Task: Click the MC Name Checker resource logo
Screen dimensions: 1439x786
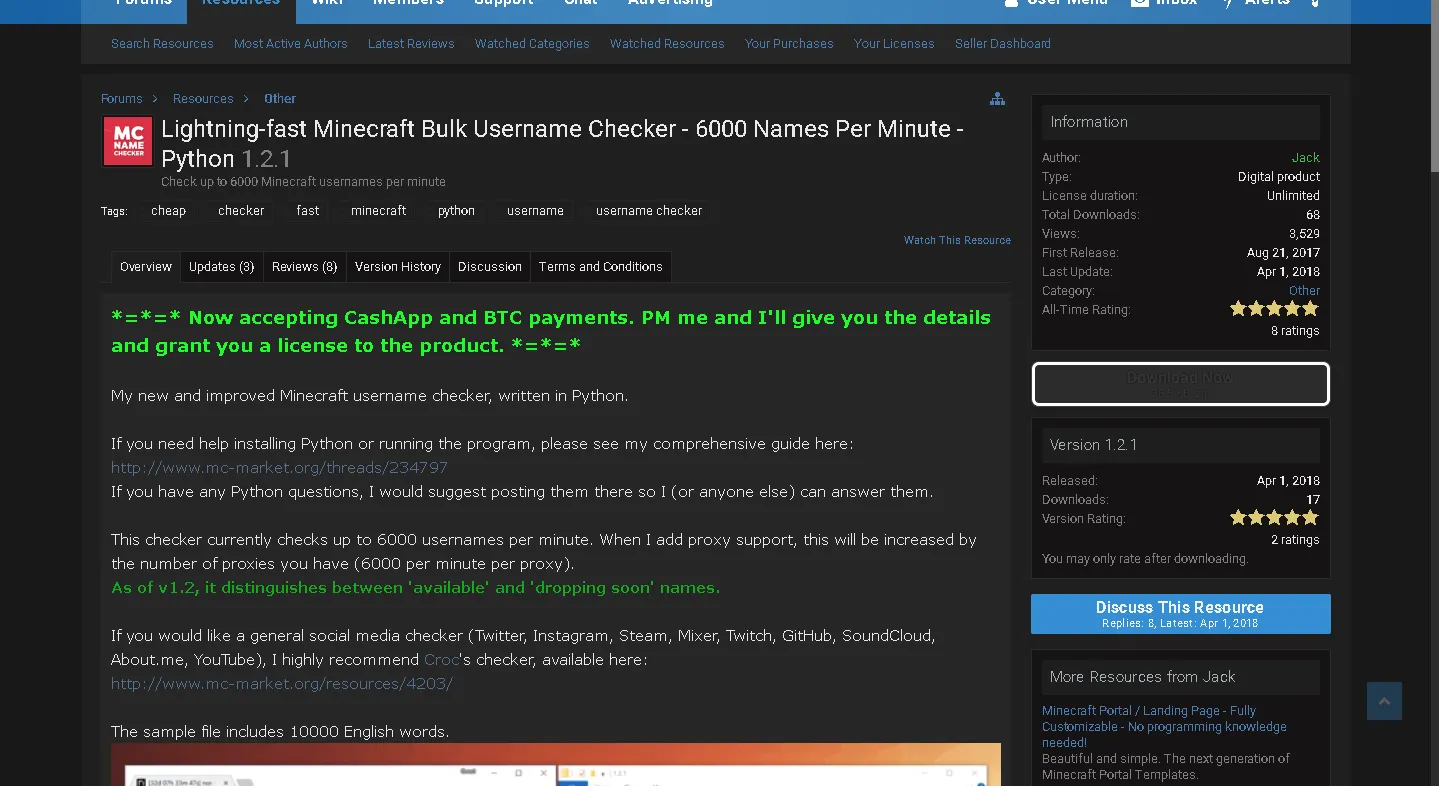Action: [x=128, y=142]
